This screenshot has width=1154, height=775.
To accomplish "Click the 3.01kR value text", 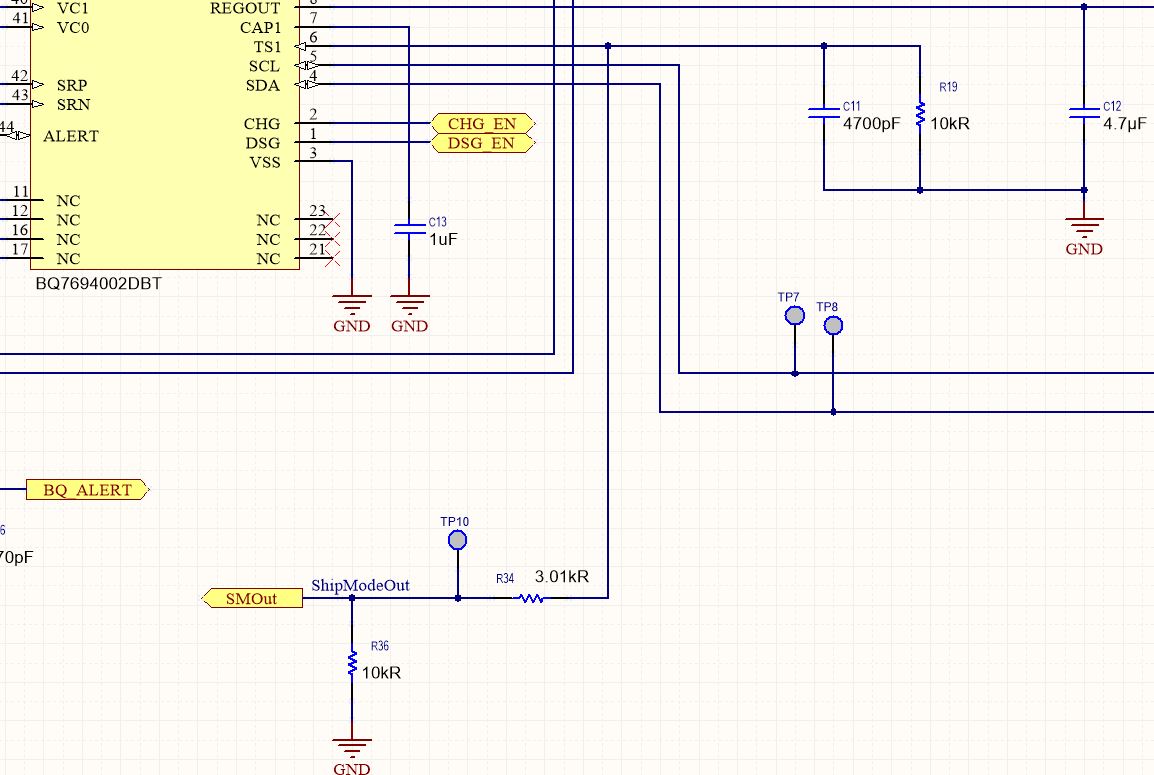I will 562,576.
